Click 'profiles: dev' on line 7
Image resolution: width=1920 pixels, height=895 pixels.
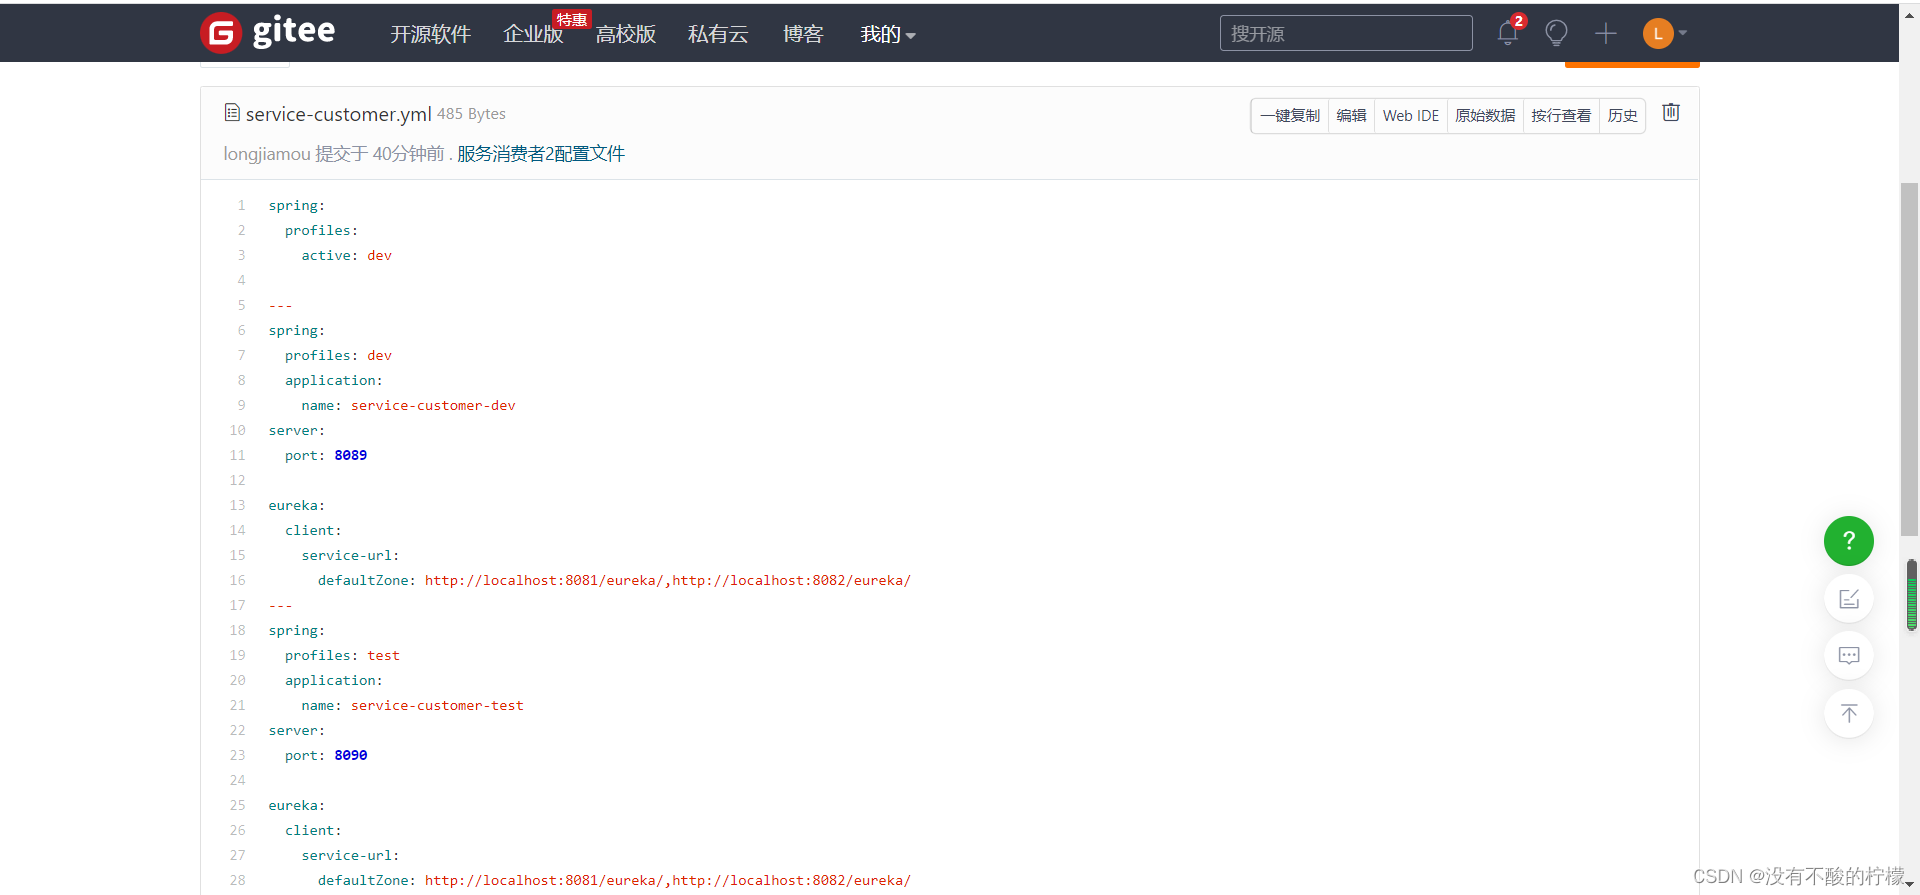338,355
